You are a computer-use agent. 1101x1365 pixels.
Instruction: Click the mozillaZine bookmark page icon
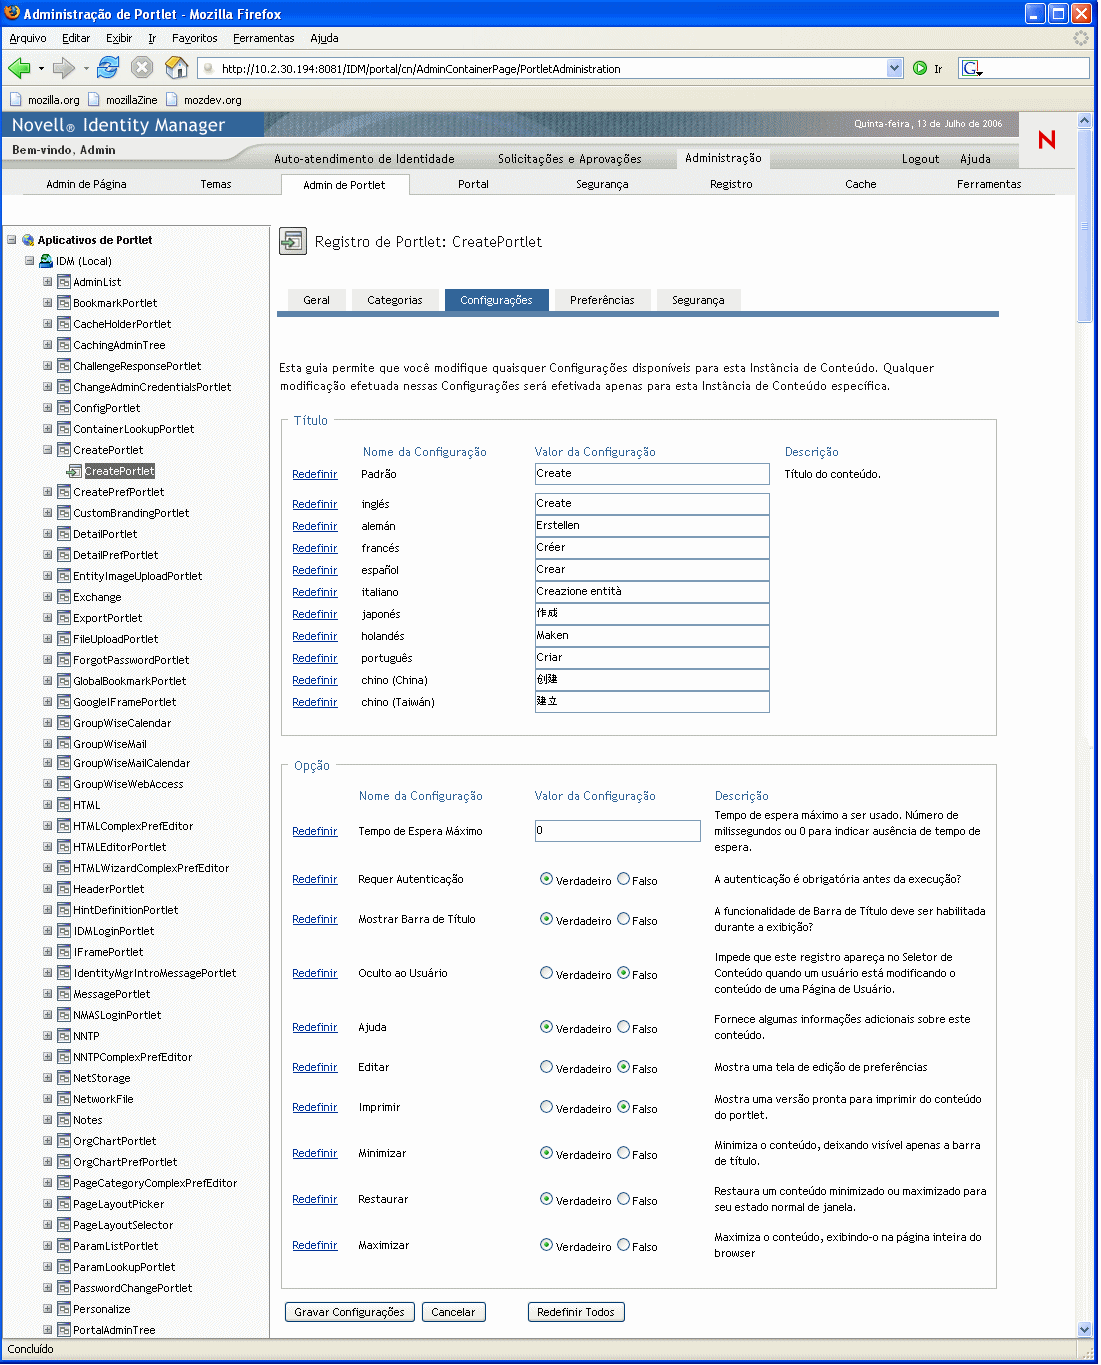click(94, 99)
